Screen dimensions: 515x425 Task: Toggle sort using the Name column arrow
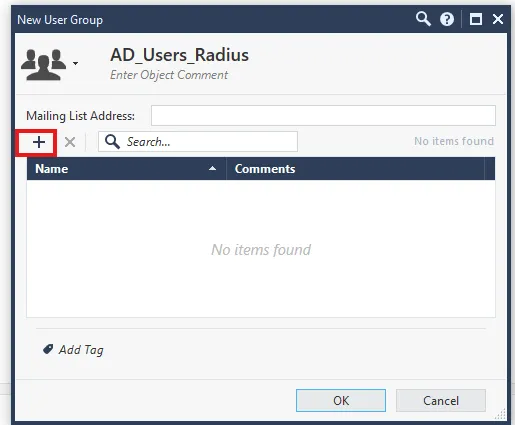[212, 168]
